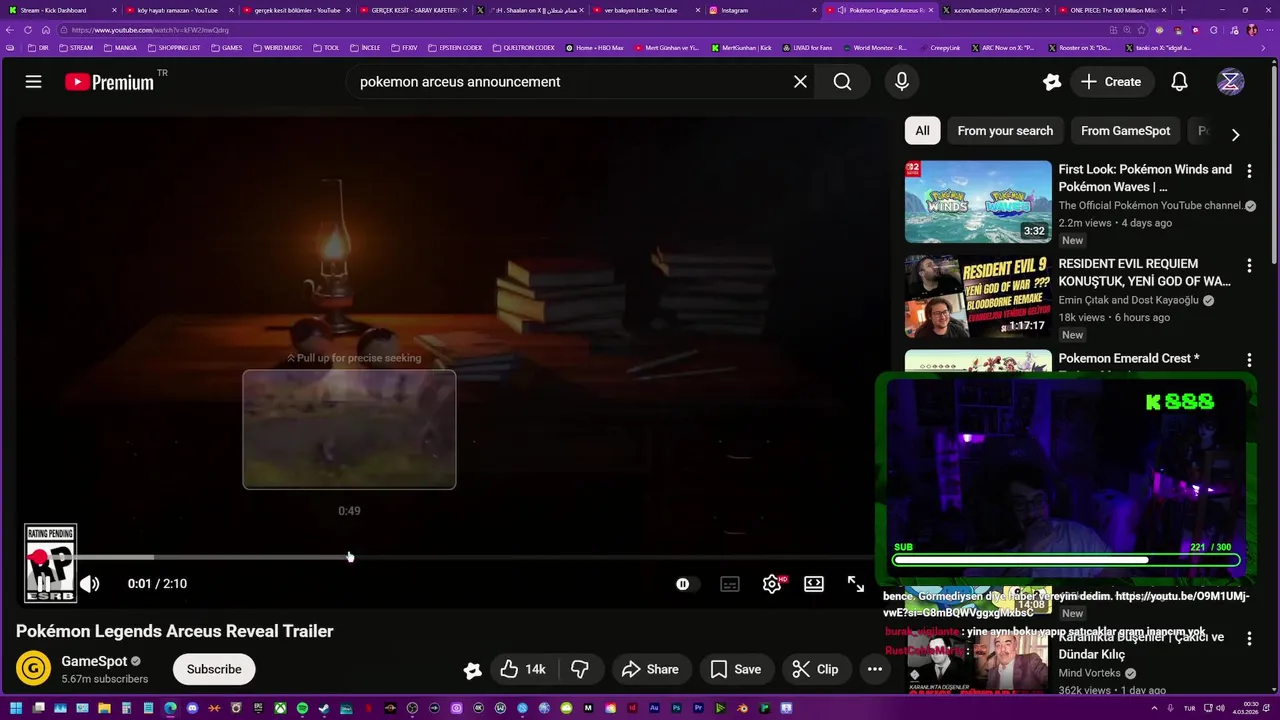Open options for Karanlıkta Düşenler video
This screenshot has height=720, width=1280.
(x=1248, y=637)
